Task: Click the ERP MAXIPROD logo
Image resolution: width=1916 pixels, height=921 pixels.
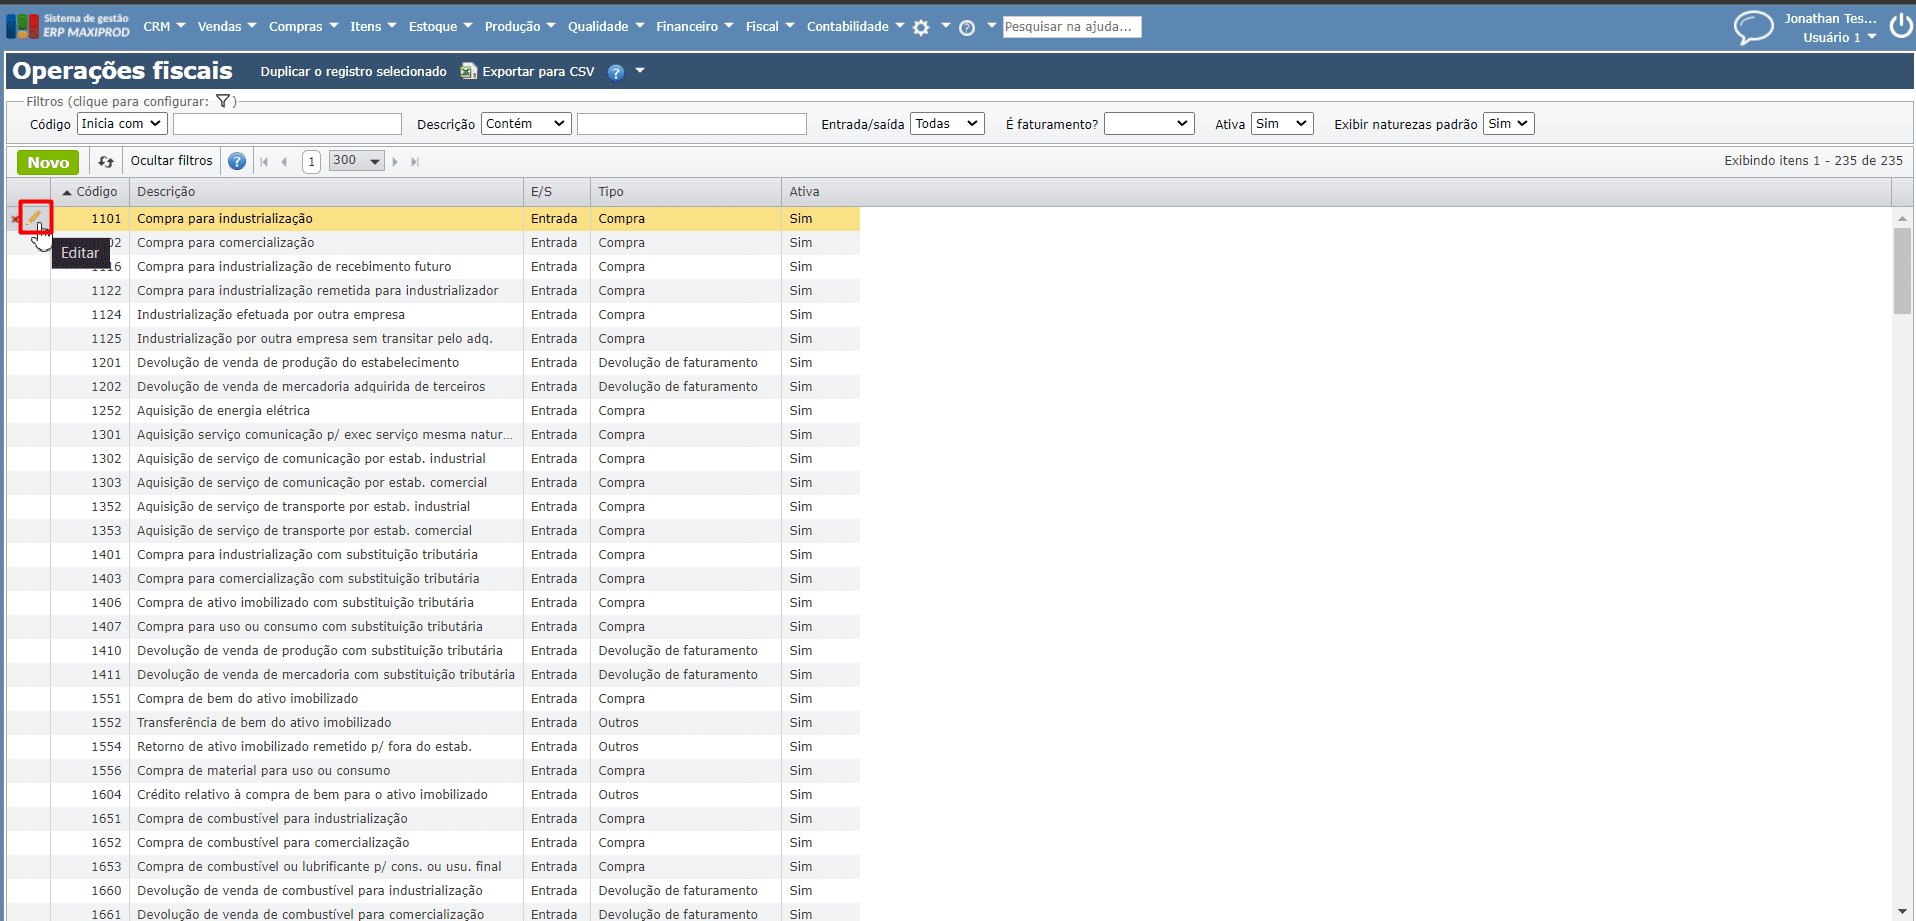Action: pyautogui.click(x=68, y=26)
